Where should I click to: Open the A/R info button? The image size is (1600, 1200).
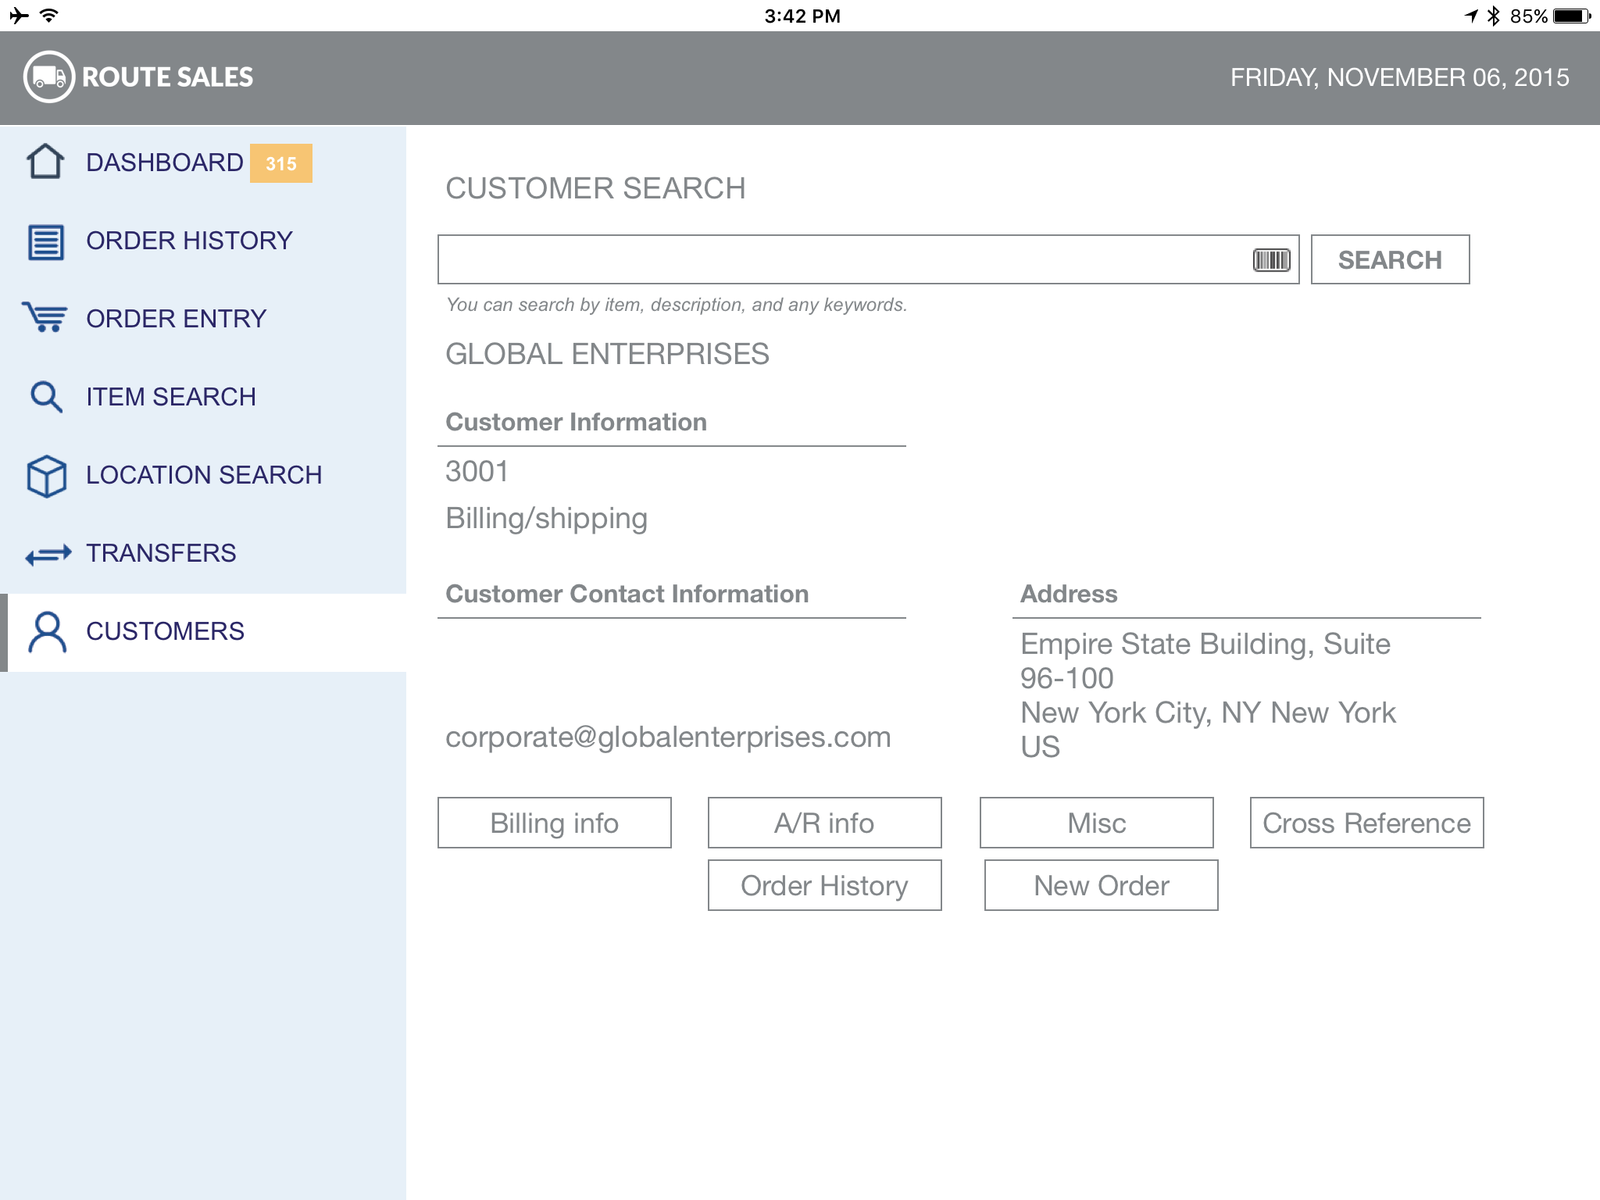[824, 823]
